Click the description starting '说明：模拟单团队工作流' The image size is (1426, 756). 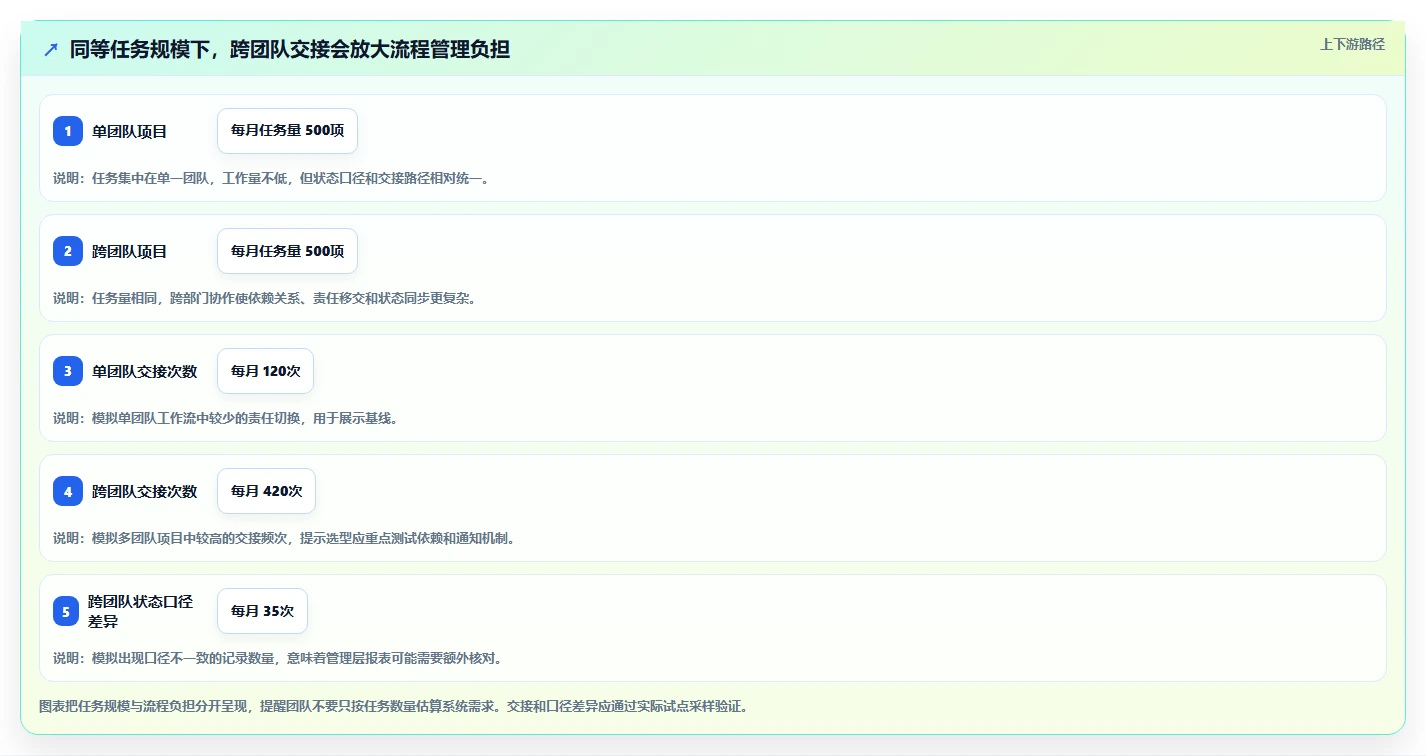point(226,418)
